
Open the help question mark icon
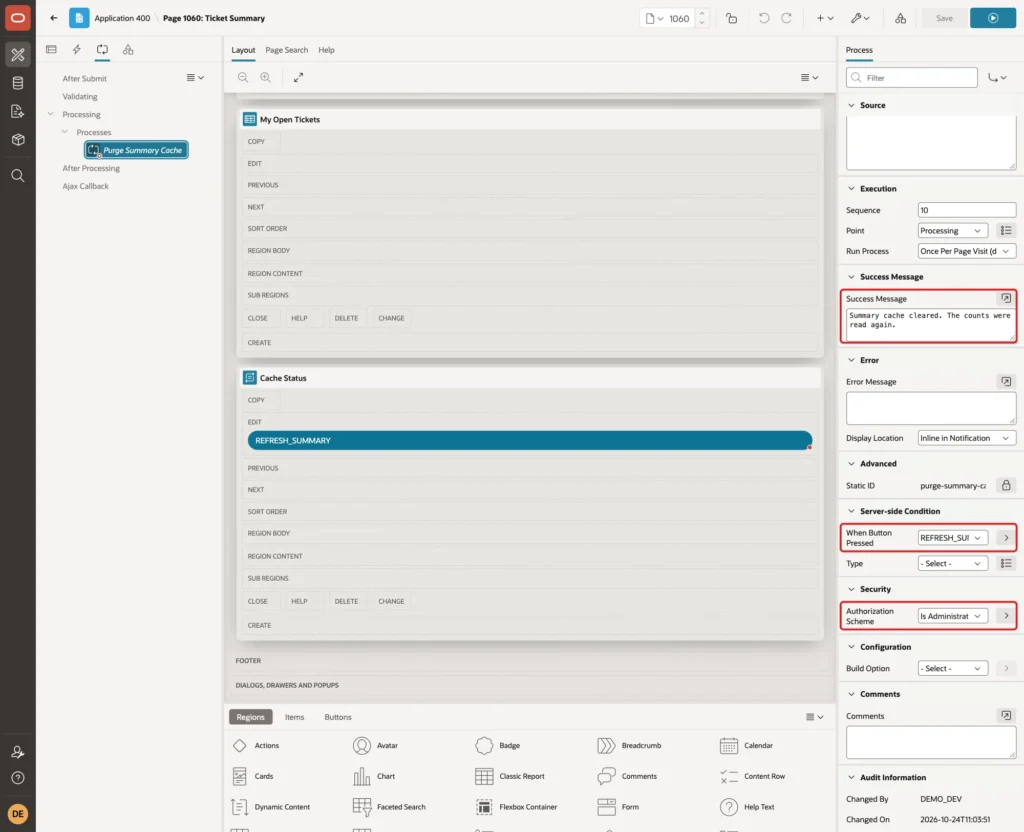(x=18, y=778)
